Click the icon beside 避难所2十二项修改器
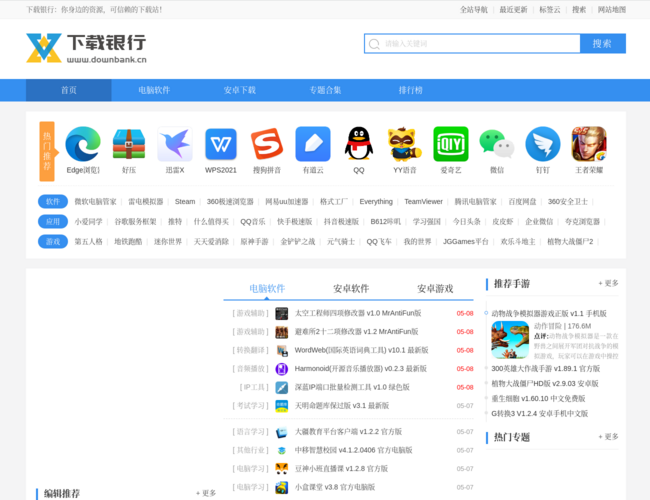 pos(281,332)
